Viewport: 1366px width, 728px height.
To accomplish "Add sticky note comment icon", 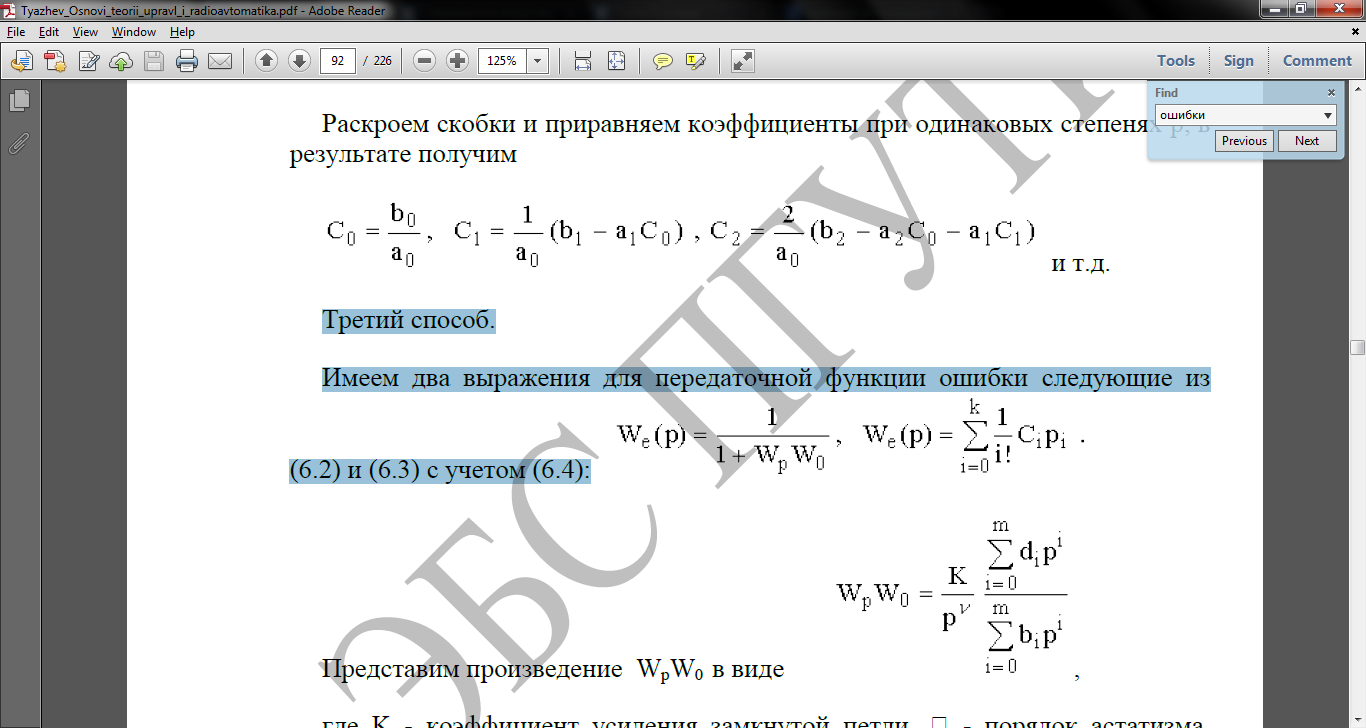I will click(x=662, y=61).
